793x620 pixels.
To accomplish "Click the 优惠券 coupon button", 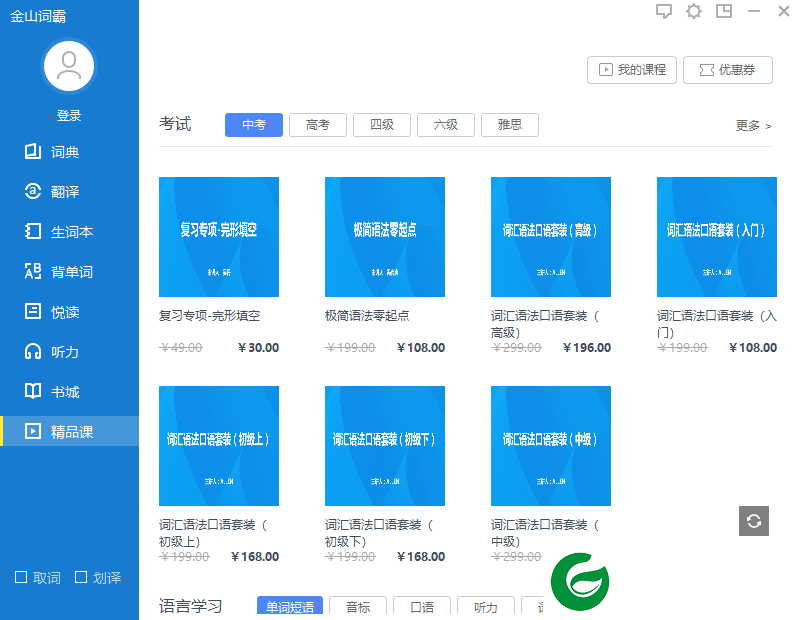I will 728,70.
